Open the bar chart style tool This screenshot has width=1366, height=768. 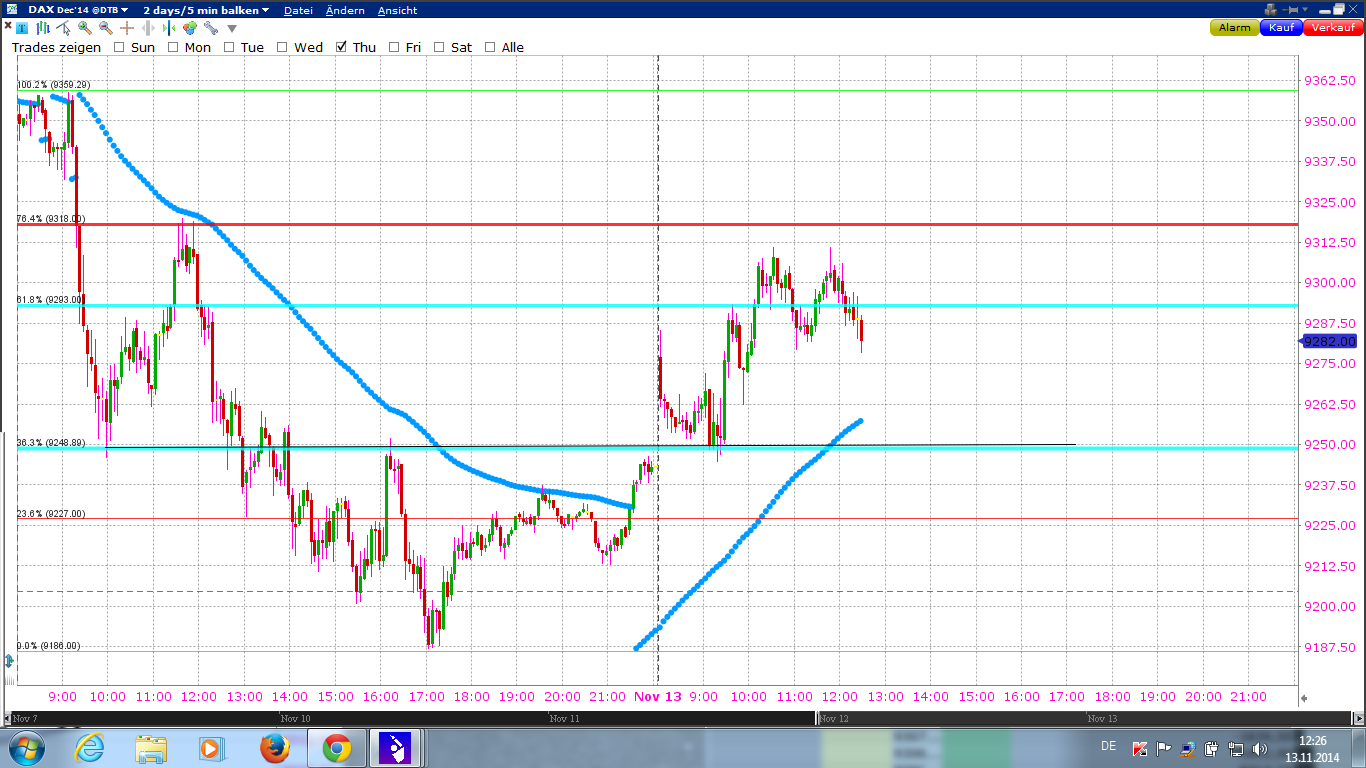click(41, 29)
